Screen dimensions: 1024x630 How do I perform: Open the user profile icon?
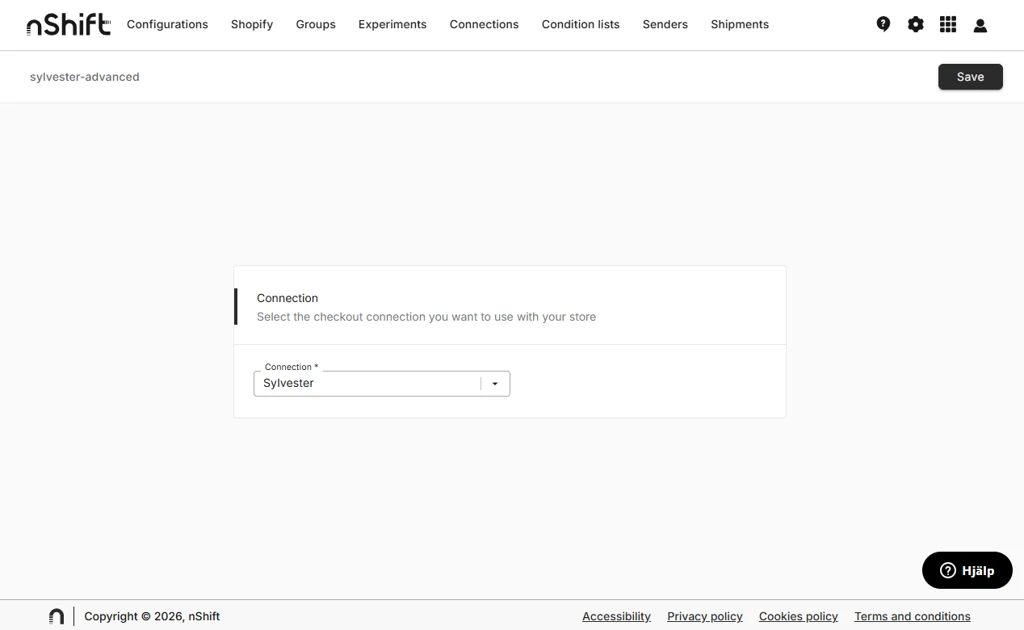tap(980, 23)
